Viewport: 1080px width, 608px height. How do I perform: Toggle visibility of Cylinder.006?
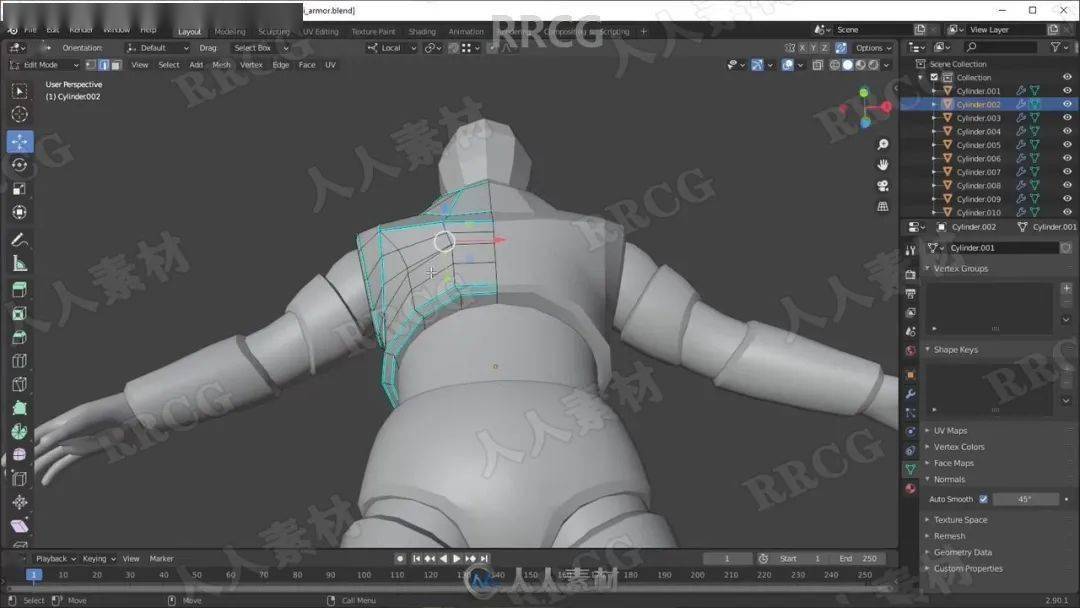1067,158
